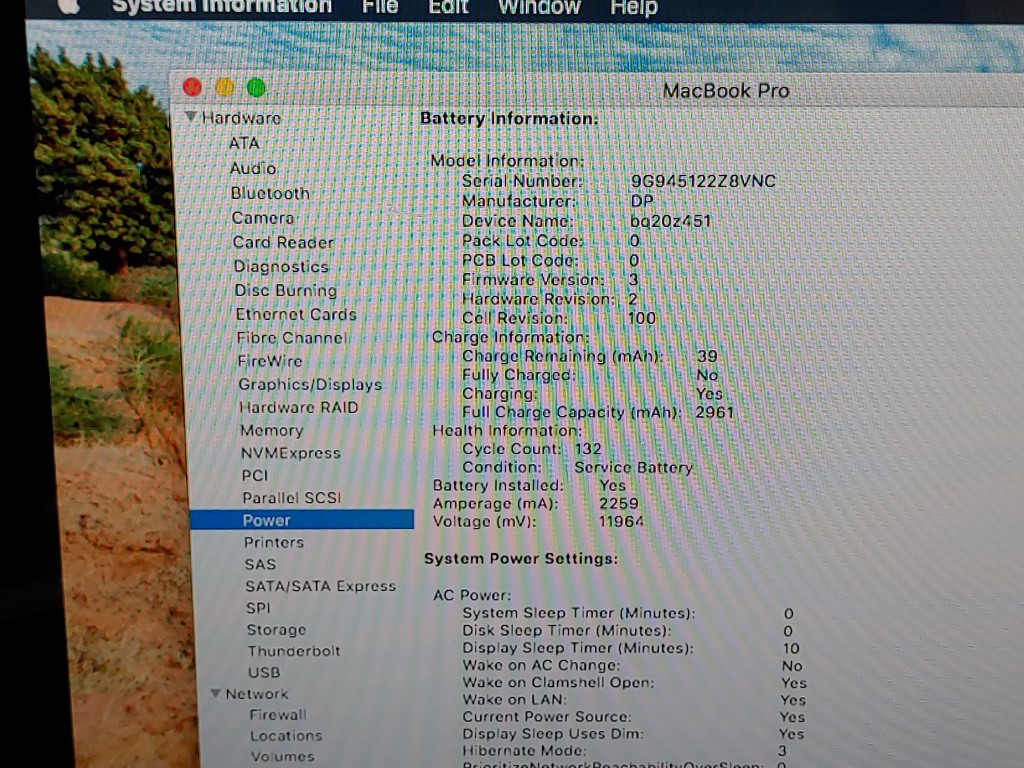Click the Service Battery condition text
Viewport: 1024px width, 768px height.
pyautogui.click(x=633, y=467)
